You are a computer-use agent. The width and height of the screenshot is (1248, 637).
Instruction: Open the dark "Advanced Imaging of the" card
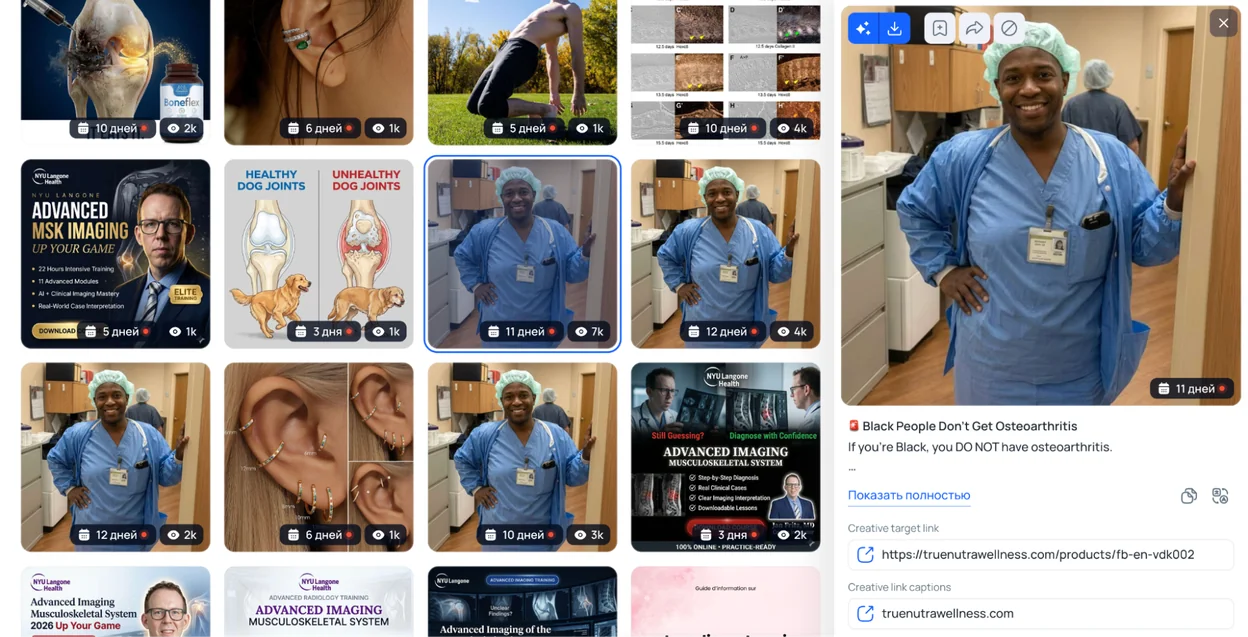click(x=522, y=602)
